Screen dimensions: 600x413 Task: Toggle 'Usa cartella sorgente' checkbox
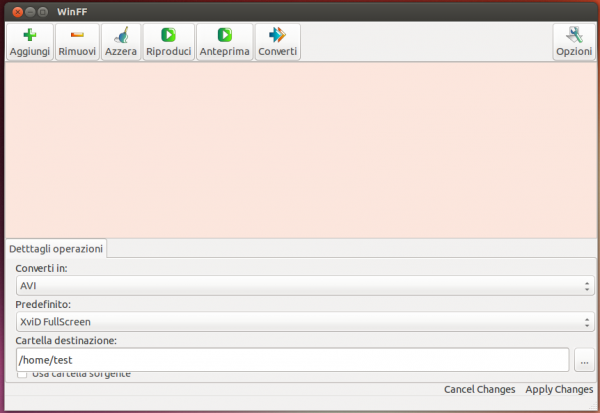click(22, 374)
